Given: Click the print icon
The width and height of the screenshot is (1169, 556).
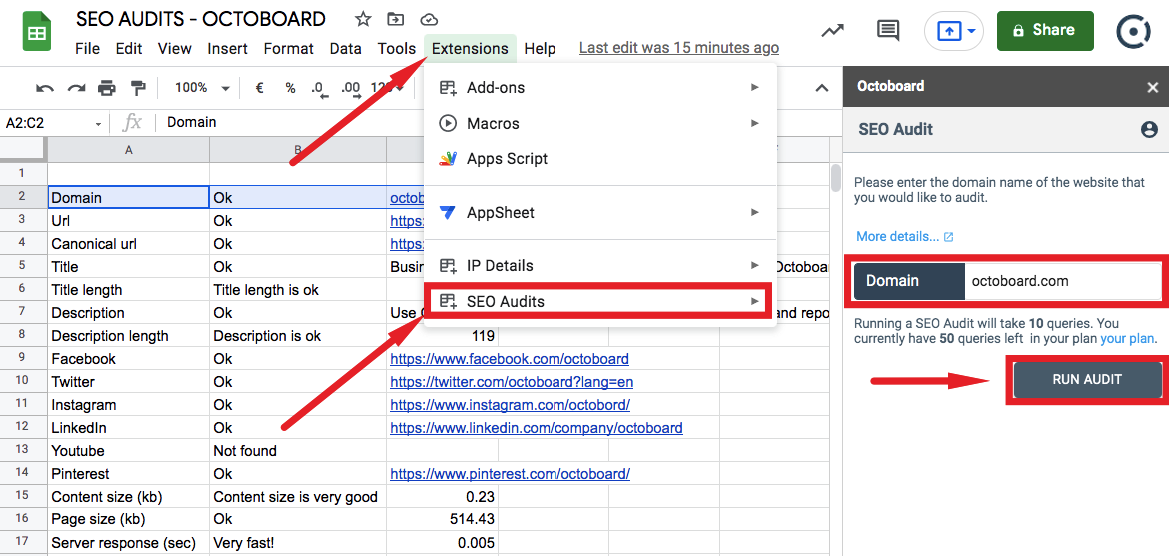Looking at the screenshot, I should [x=107, y=88].
